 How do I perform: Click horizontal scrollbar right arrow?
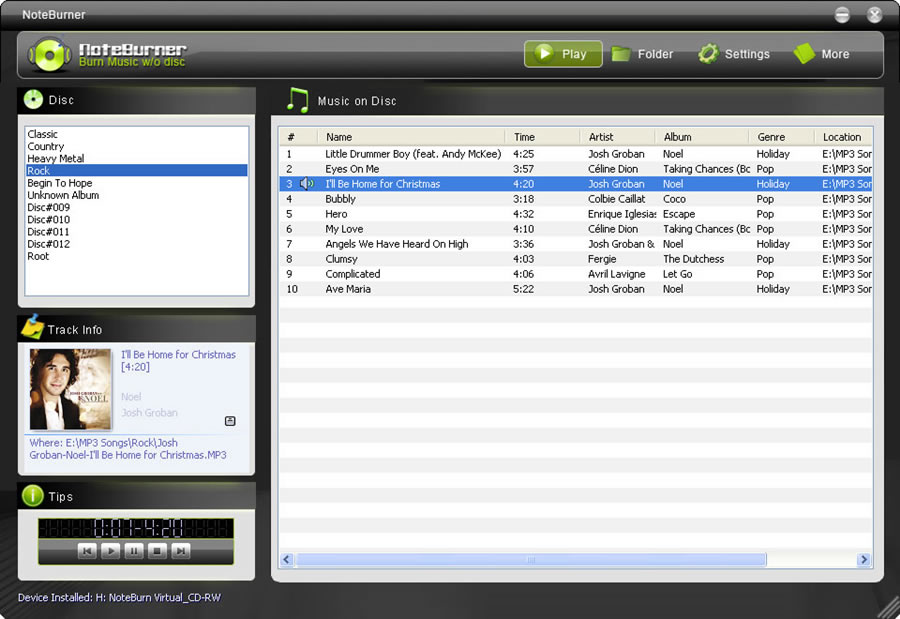(x=863, y=559)
